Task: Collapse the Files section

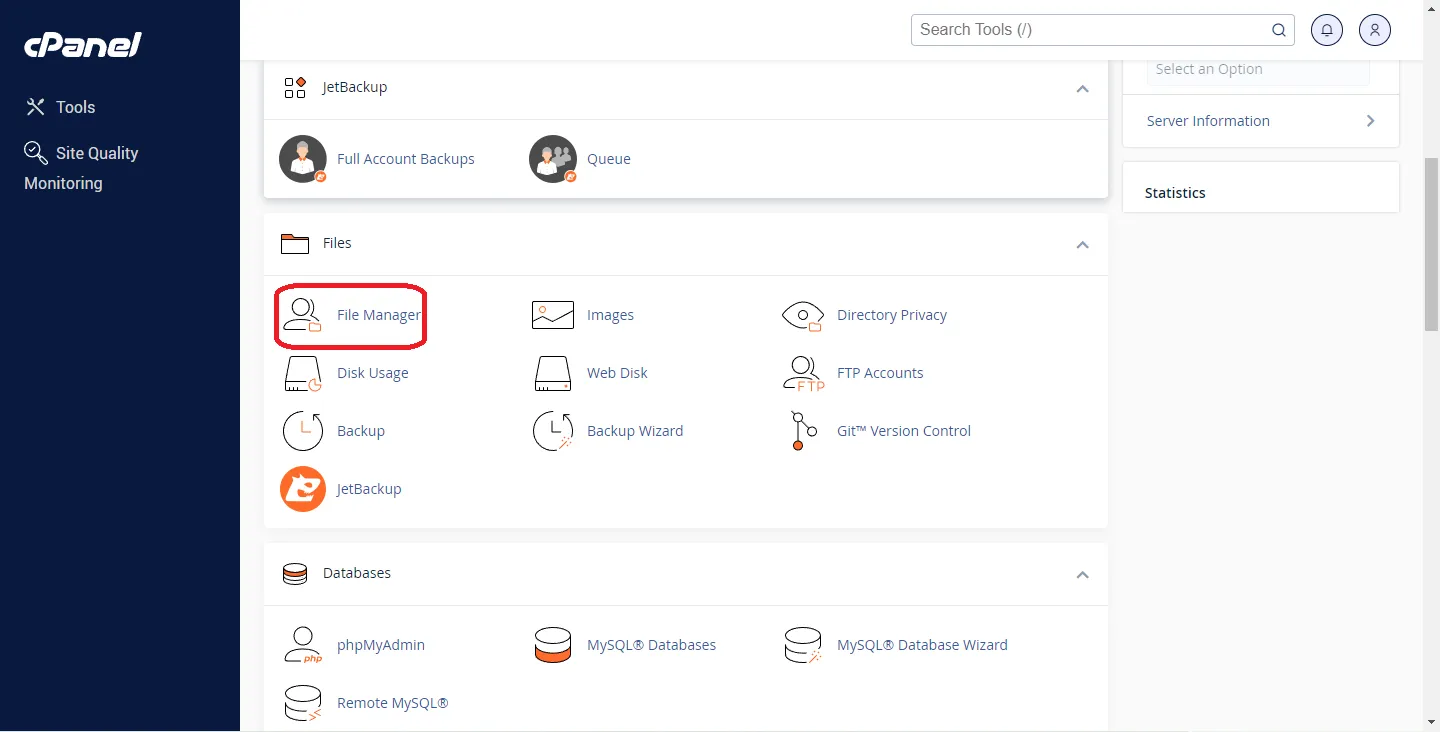Action: point(1082,244)
